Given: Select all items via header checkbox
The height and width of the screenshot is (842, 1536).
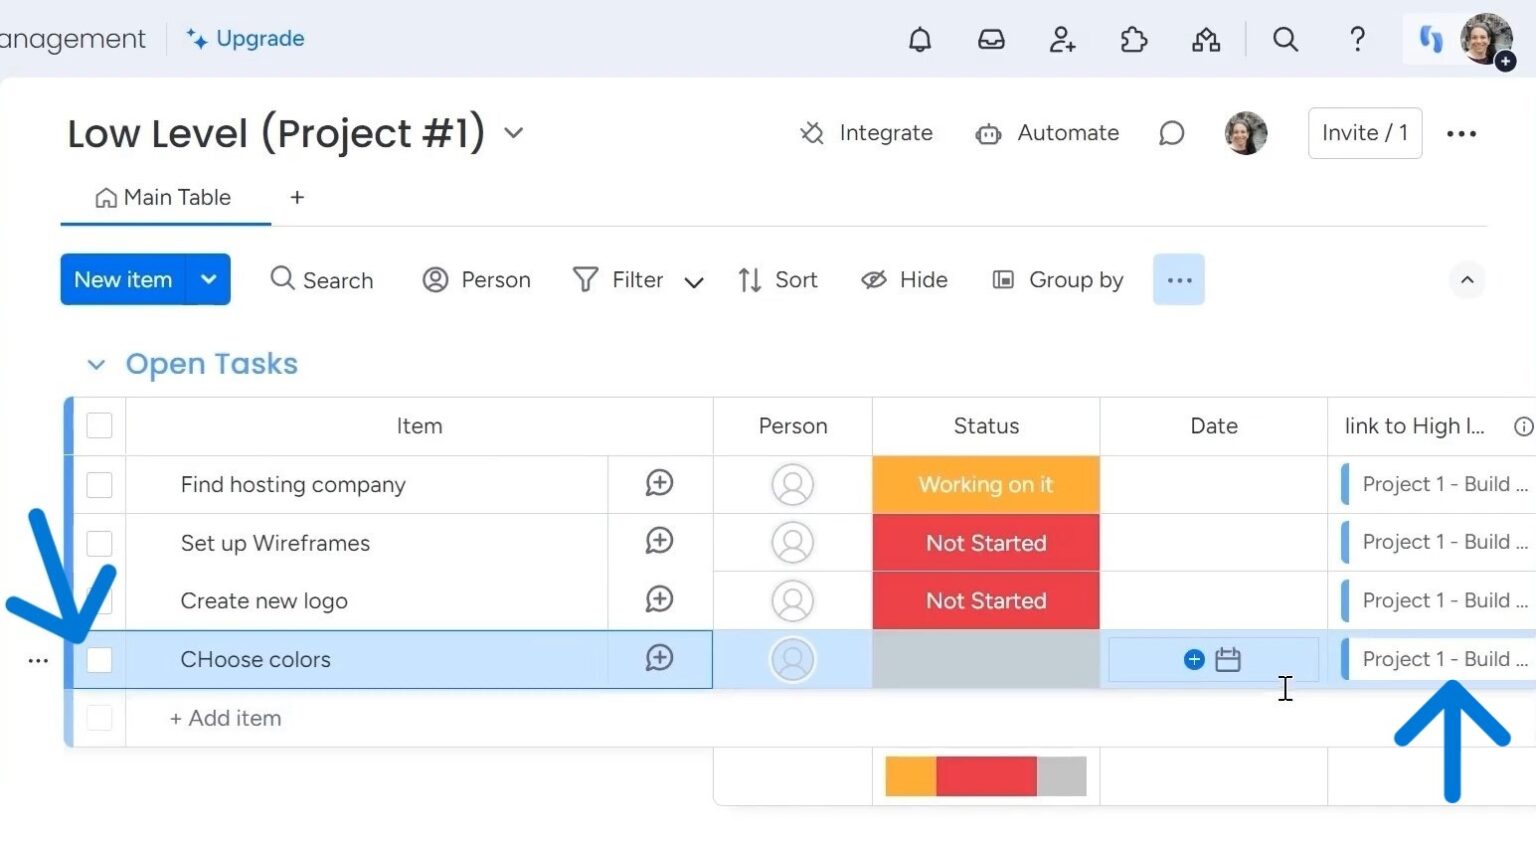Looking at the screenshot, I should click(99, 425).
